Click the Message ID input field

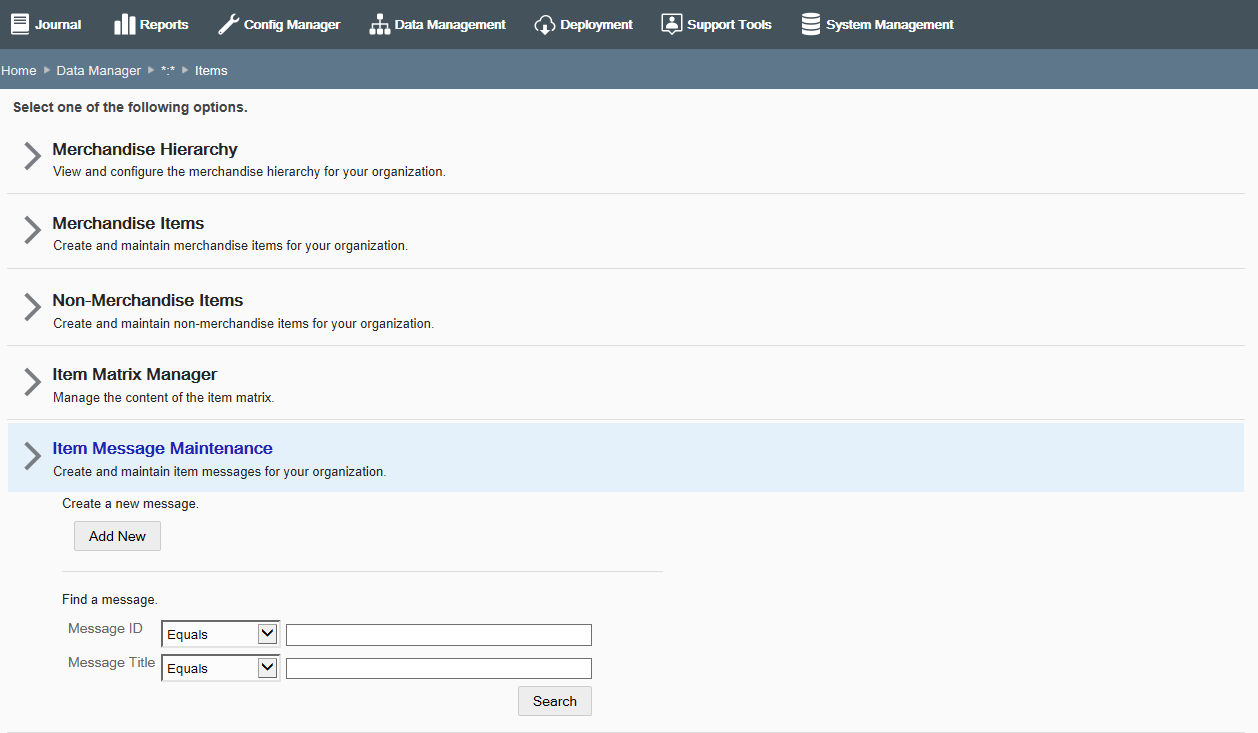pos(439,635)
